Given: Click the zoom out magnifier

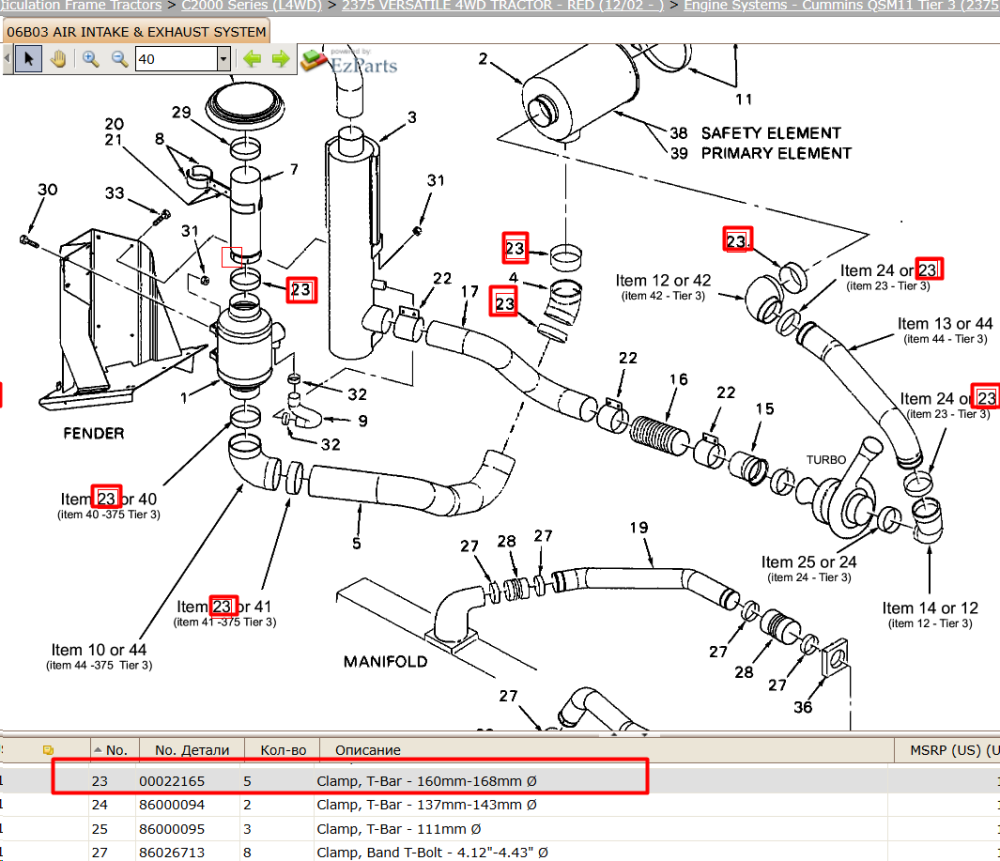Looking at the screenshot, I should point(119,59).
